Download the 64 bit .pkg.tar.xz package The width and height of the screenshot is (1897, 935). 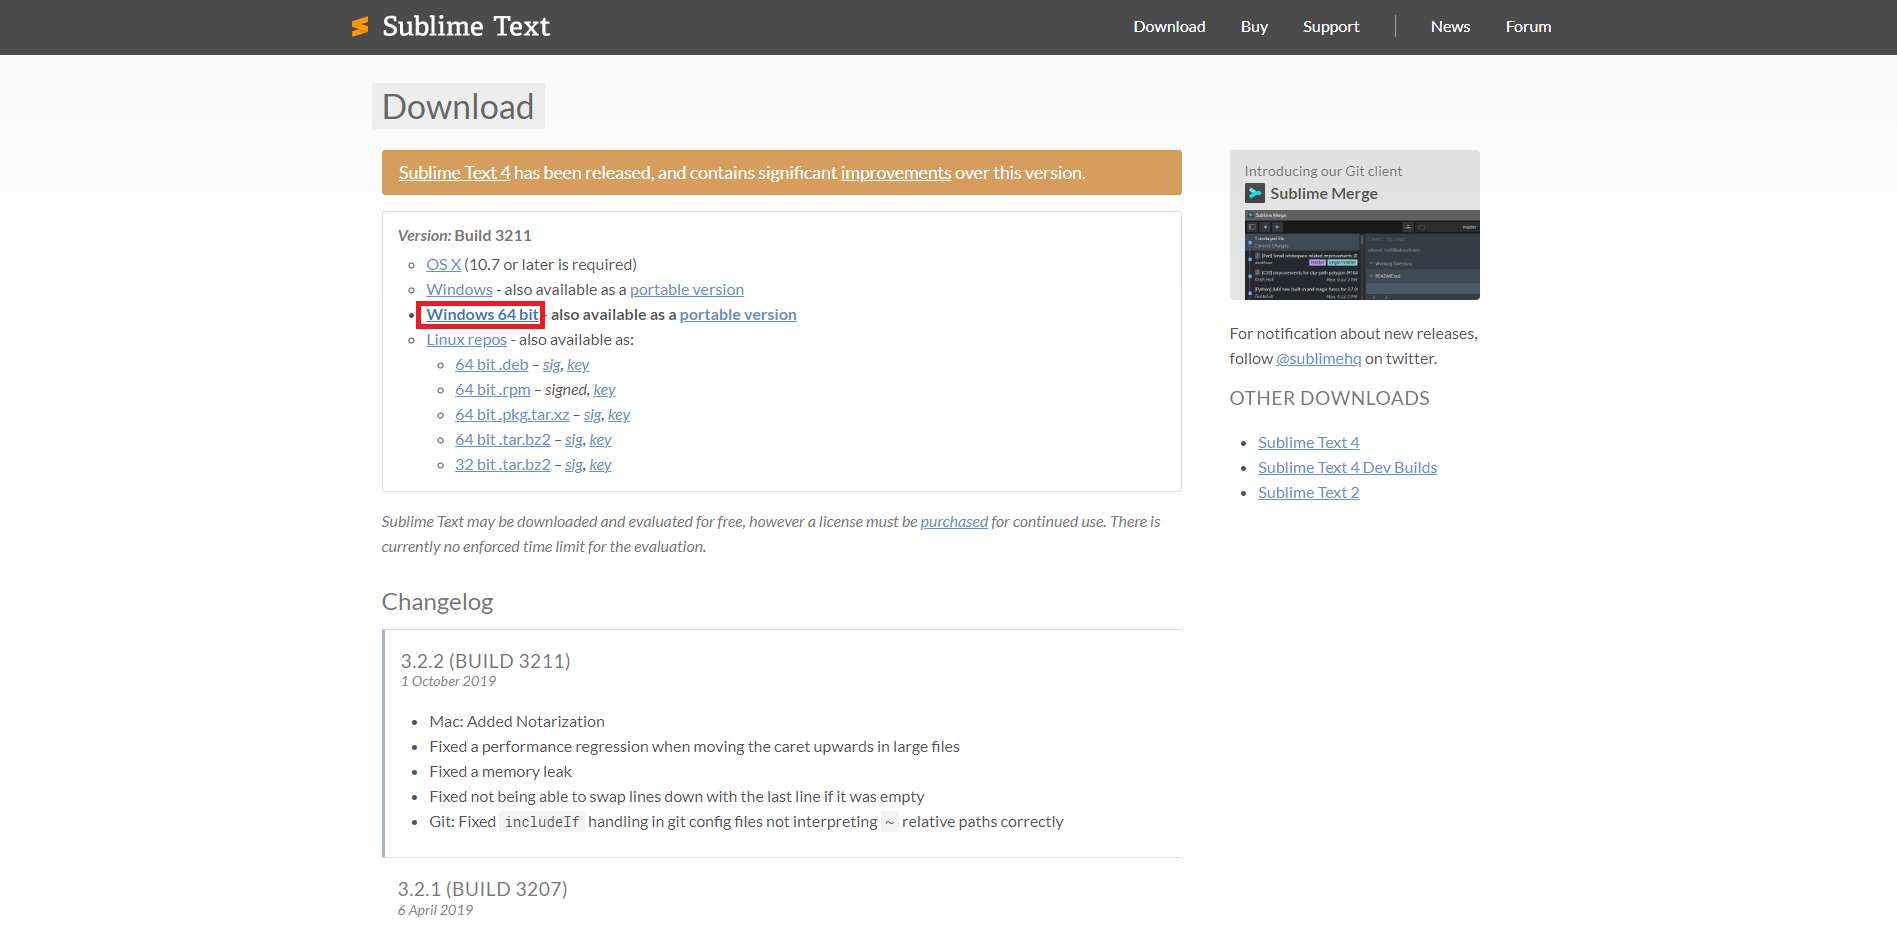(x=512, y=415)
